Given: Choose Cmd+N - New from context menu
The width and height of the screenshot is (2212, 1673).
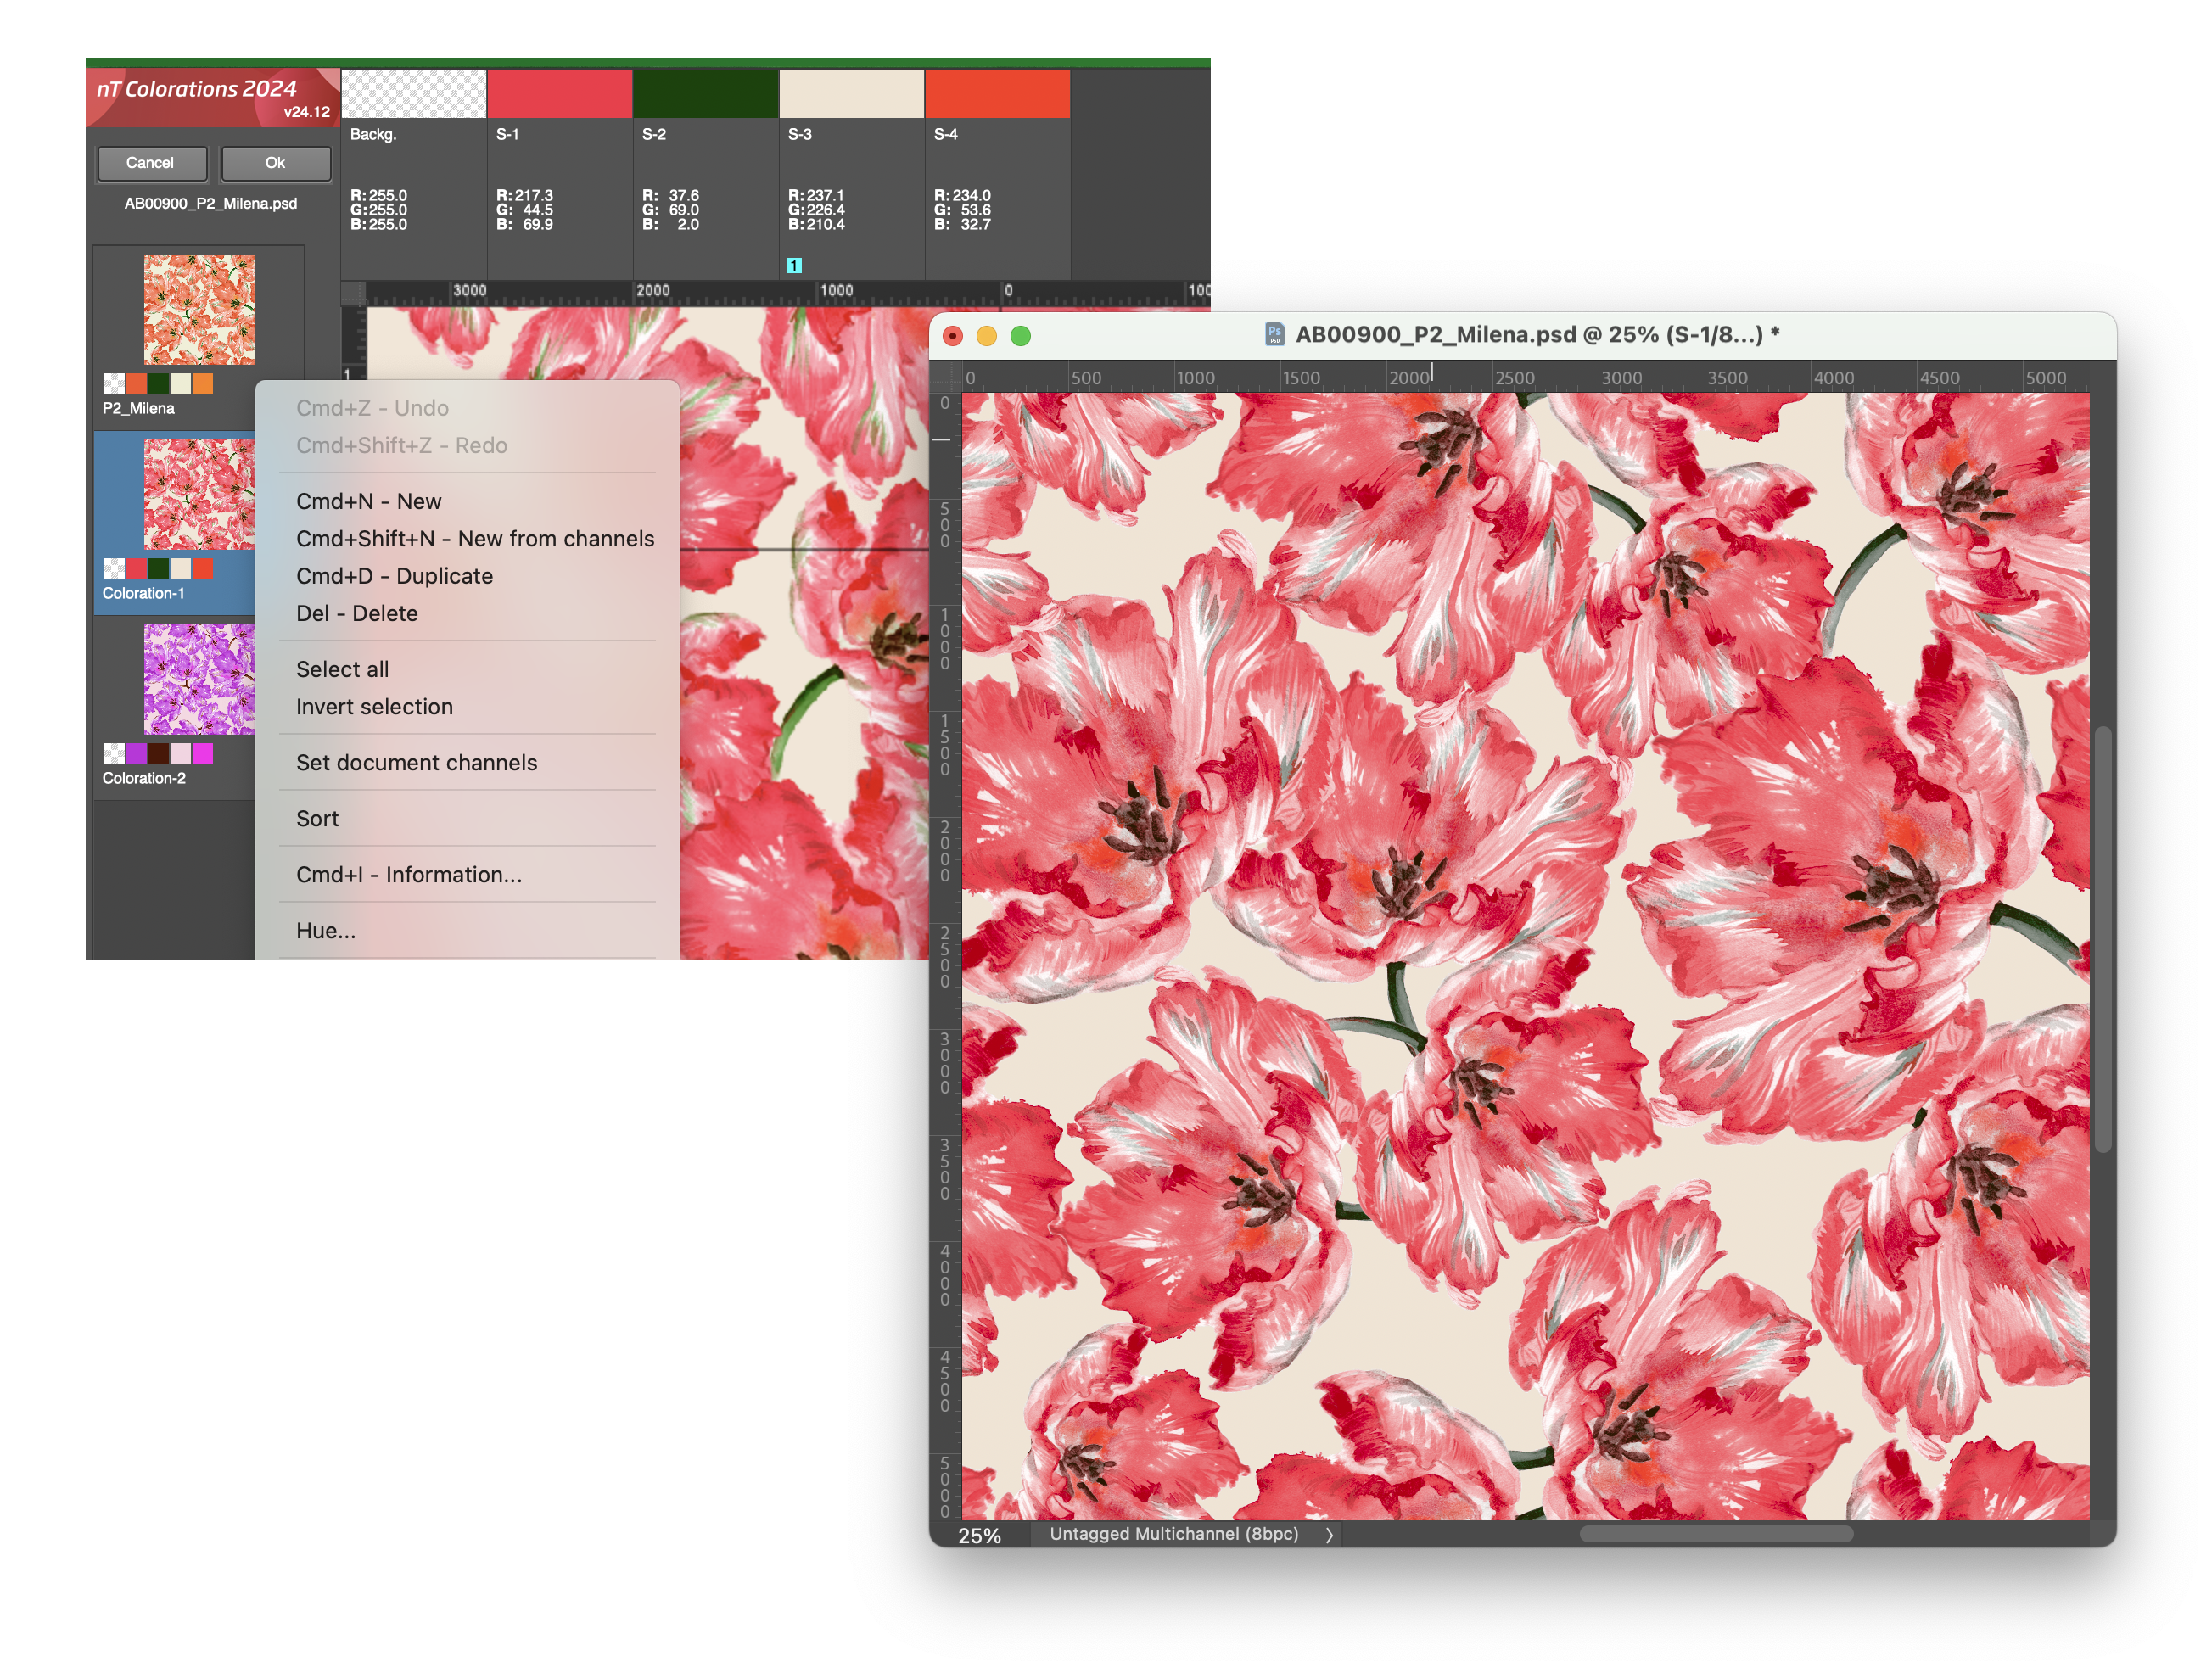Looking at the screenshot, I should pos(368,501).
